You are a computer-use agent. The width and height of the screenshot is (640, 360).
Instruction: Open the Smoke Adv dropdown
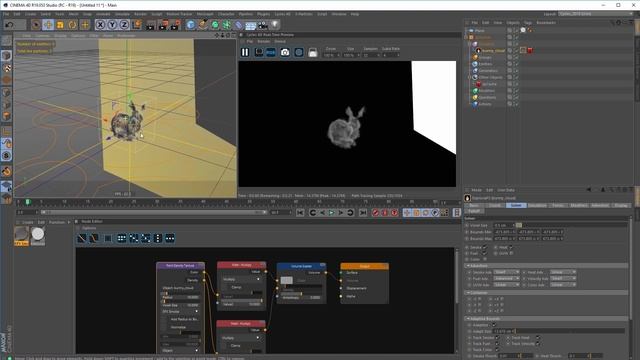pos(507,272)
